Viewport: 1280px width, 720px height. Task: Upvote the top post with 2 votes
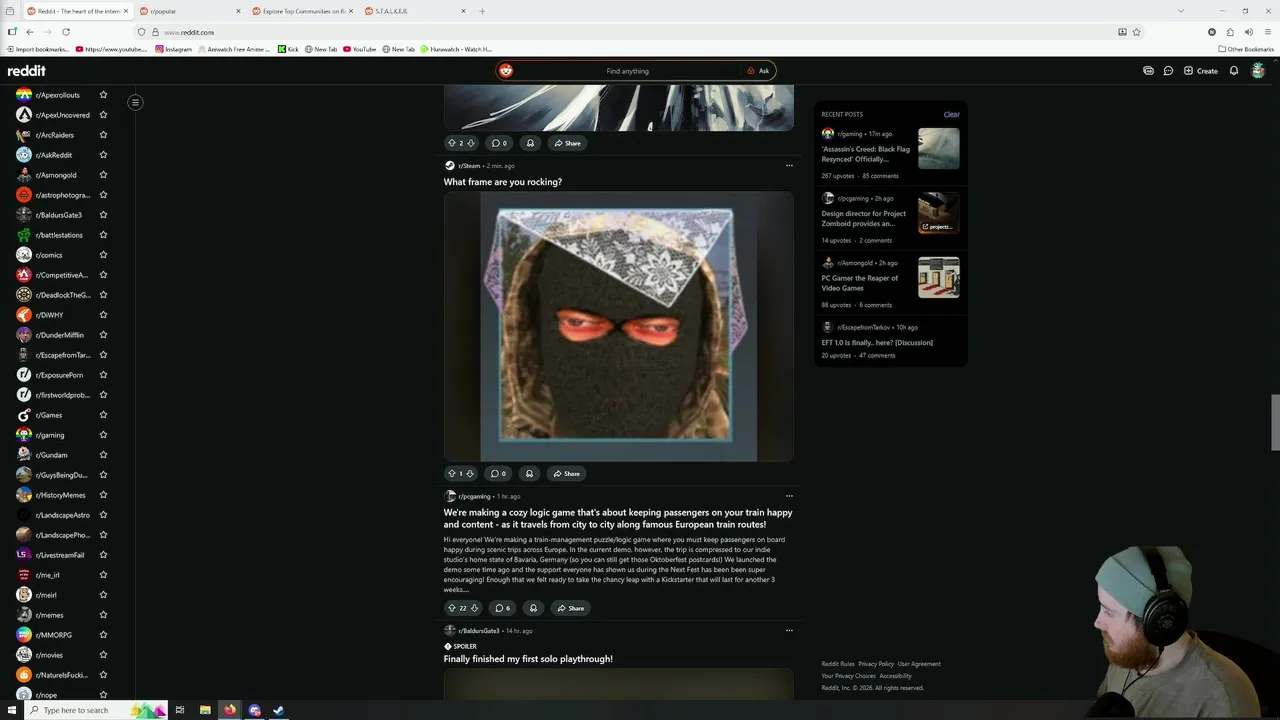pos(452,143)
